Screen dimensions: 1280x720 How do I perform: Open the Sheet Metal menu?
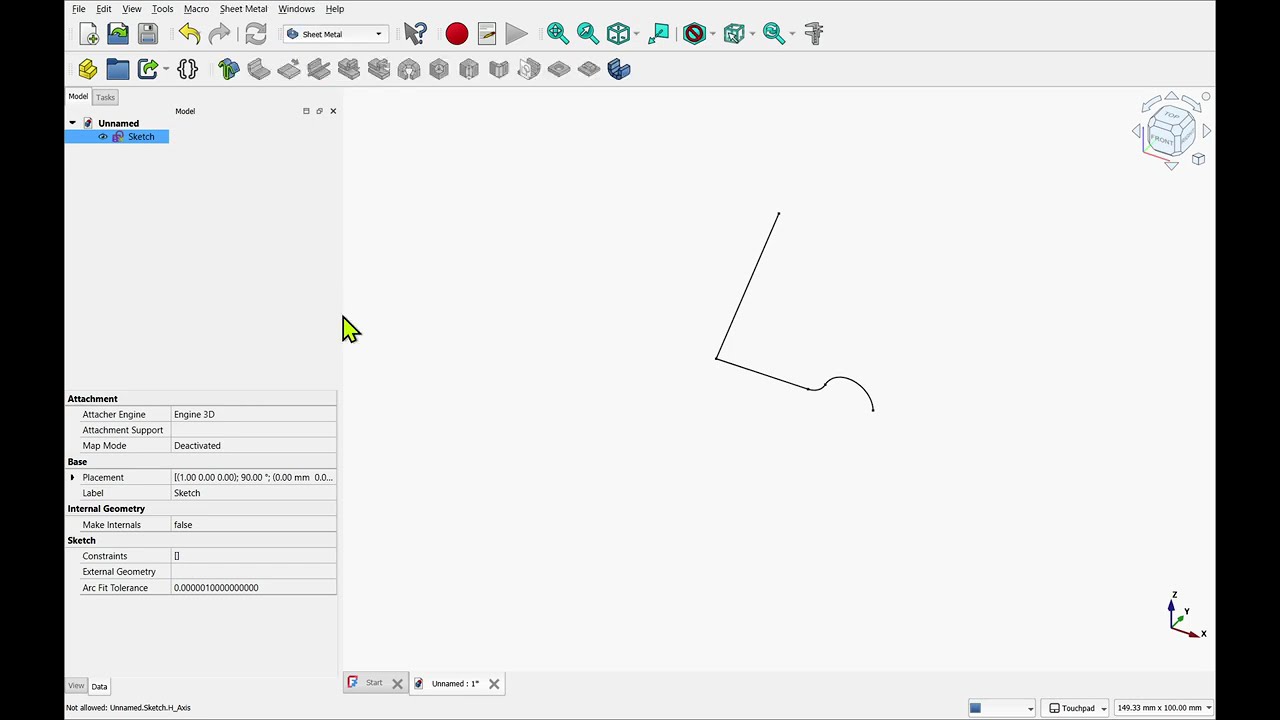point(243,9)
